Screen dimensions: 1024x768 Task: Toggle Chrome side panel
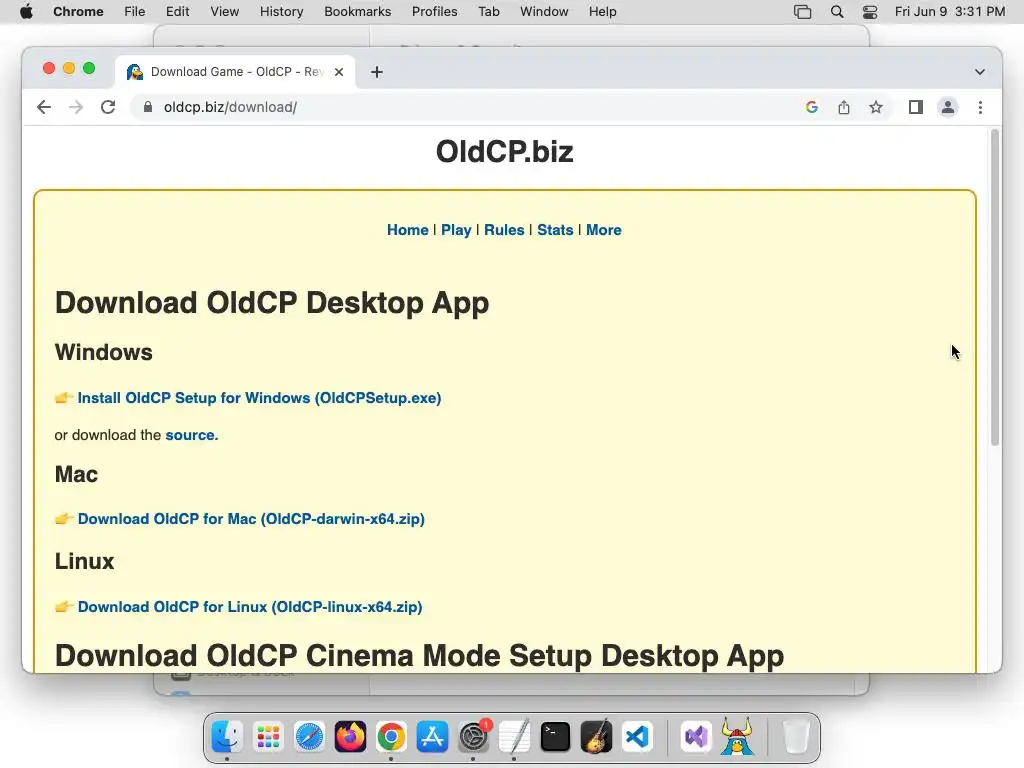(916, 107)
